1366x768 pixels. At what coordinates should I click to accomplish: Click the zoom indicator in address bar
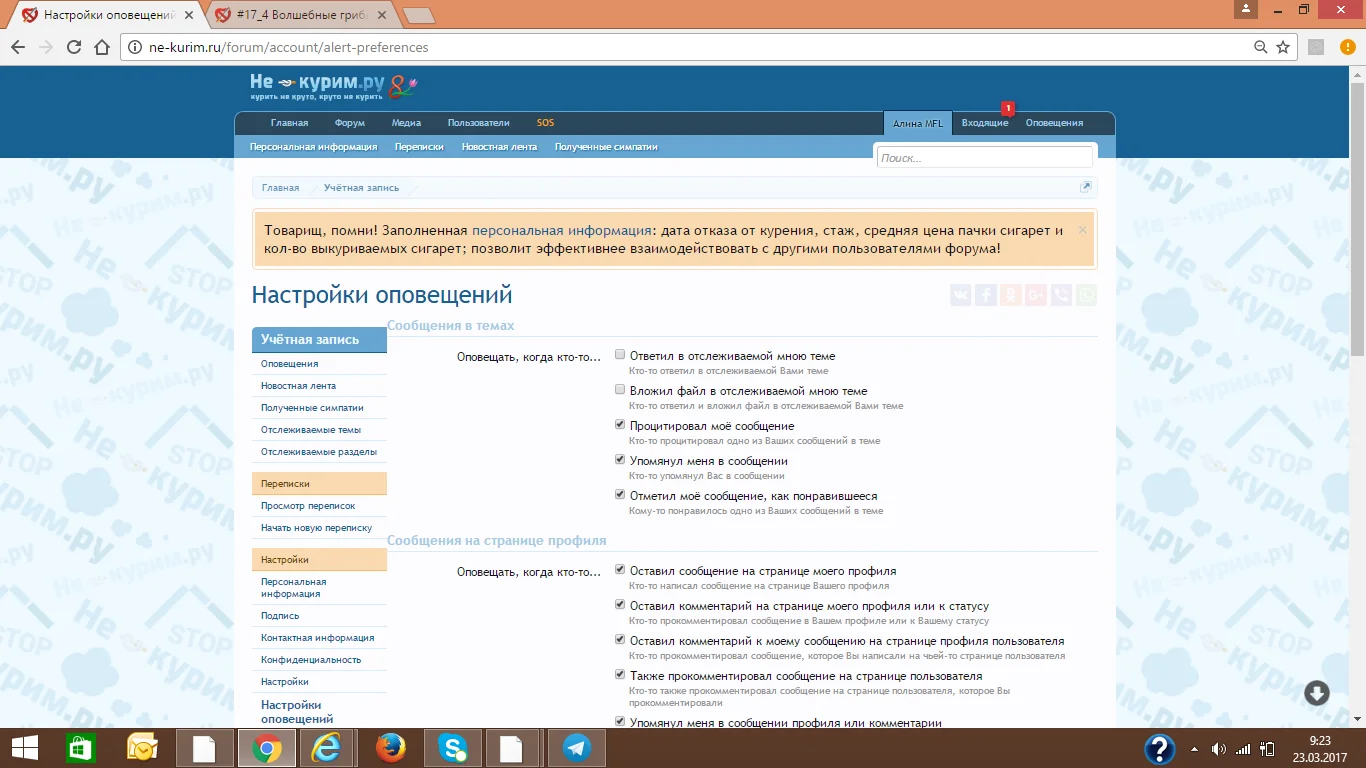point(1261,47)
